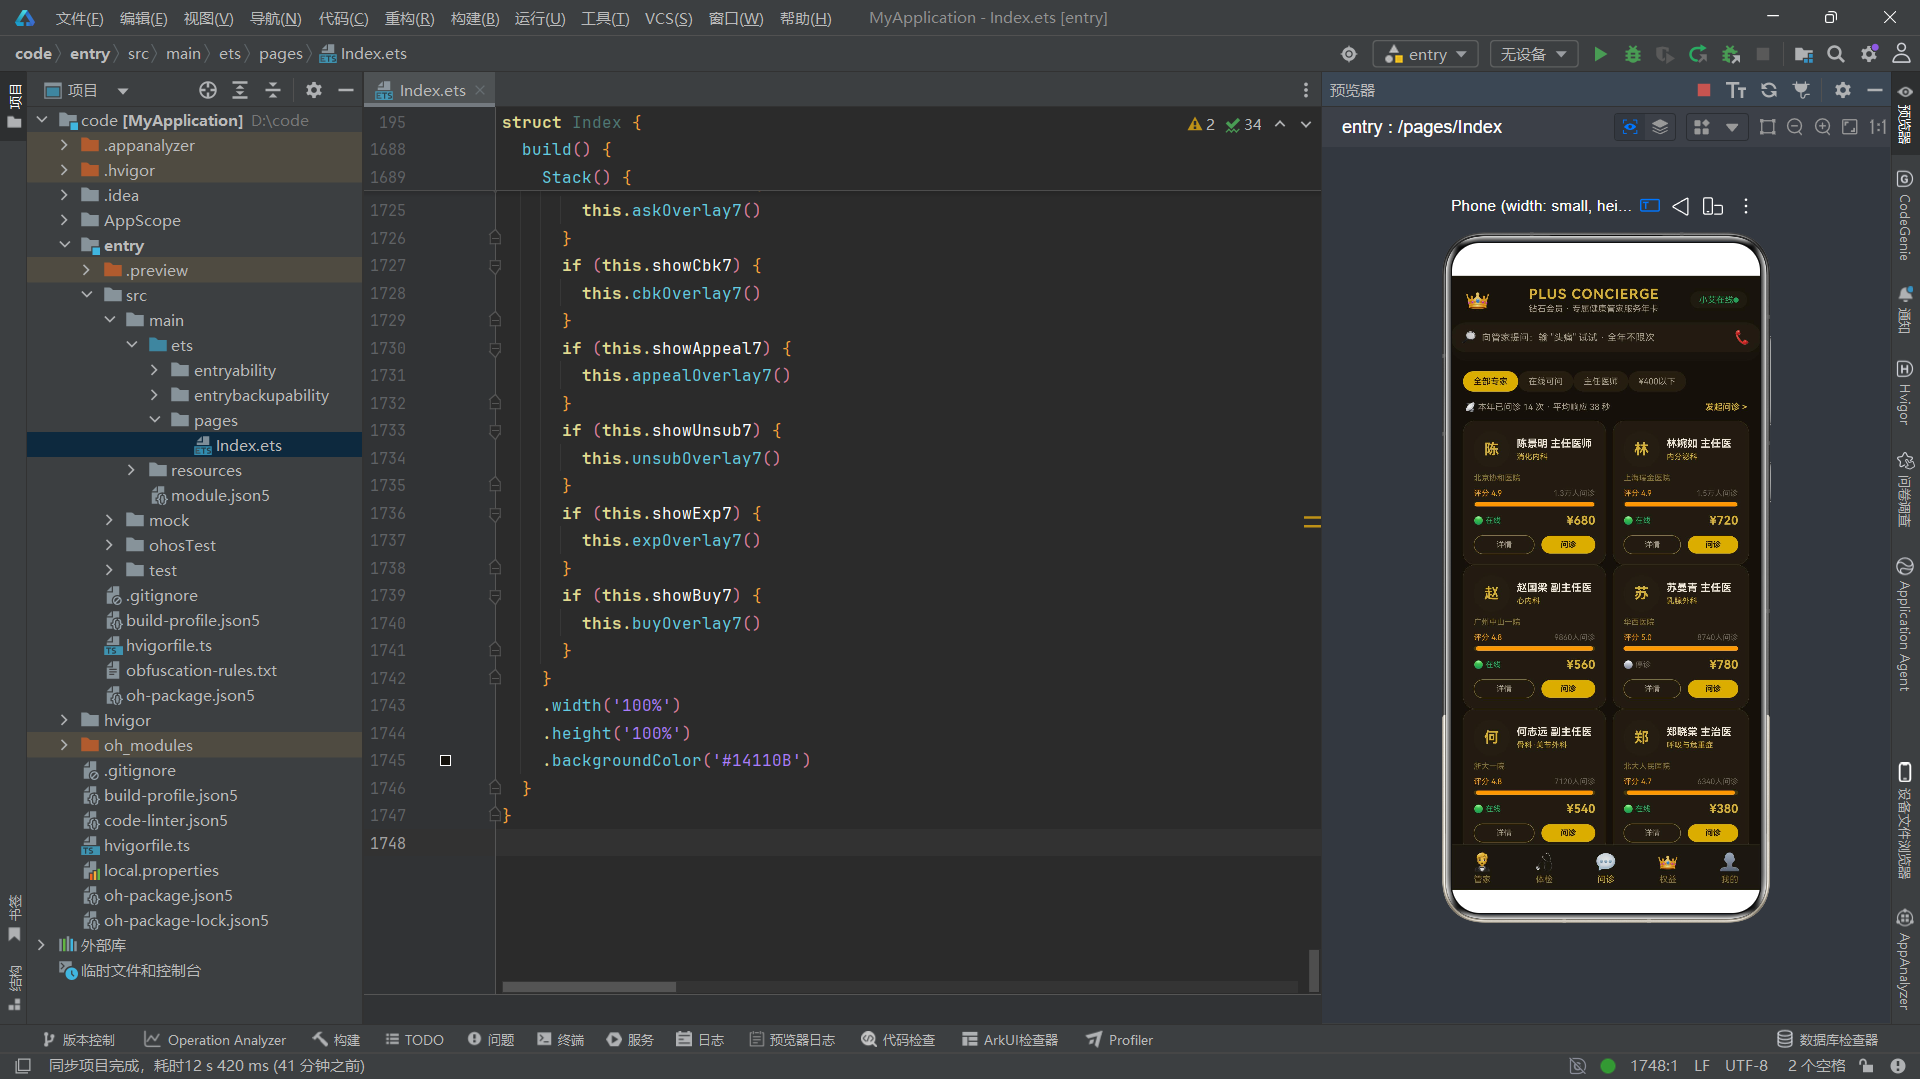This screenshot has width=1920, height=1080.
Task: Click the 1748:1 cursor position indicator
Action: 1653,1066
